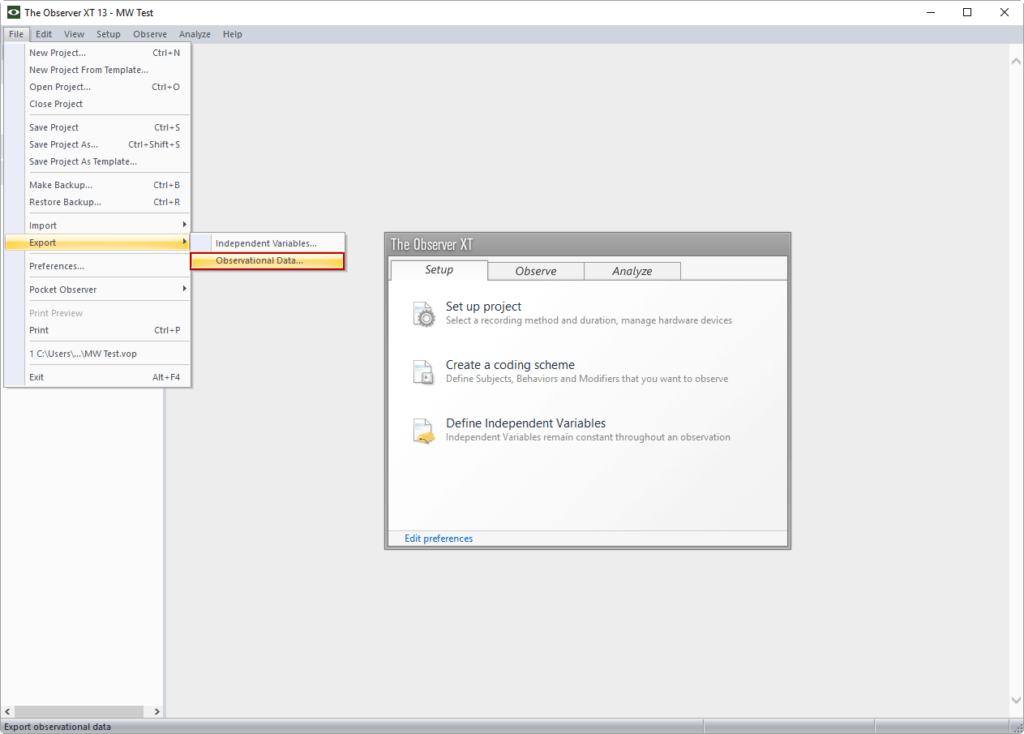The width and height of the screenshot is (1024, 734).
Task: Click the Observer XT icon in title bar
Action: pos(12,12)
